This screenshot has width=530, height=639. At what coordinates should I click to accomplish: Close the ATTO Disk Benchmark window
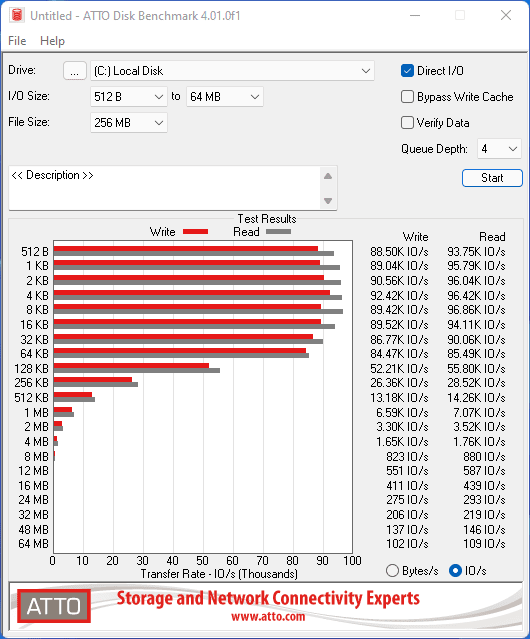tap(506, 15)
